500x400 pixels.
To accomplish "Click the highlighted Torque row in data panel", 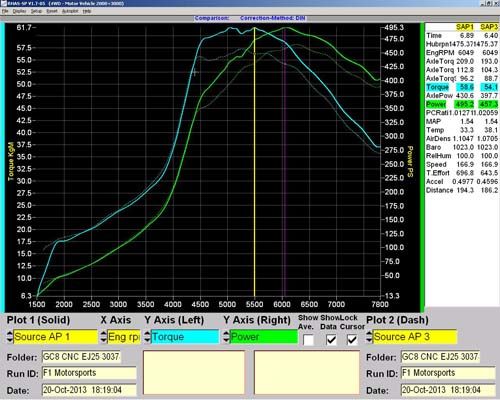I will point(462,87).
